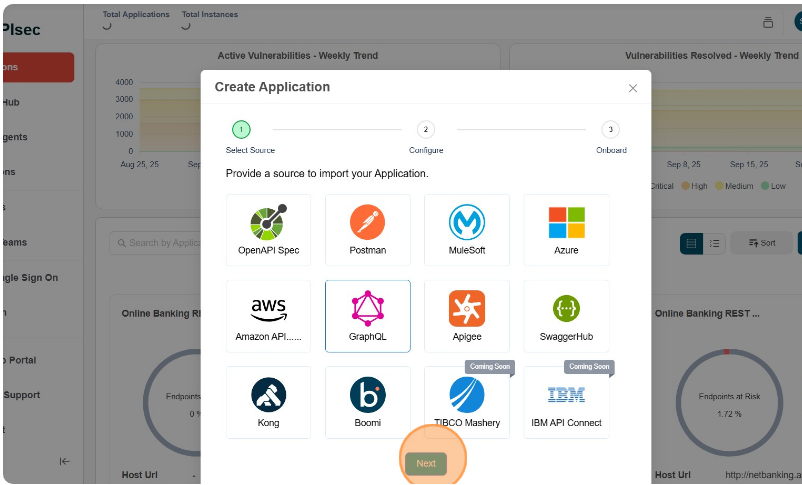Choose the GraphQL source icon

coord(367,316)
